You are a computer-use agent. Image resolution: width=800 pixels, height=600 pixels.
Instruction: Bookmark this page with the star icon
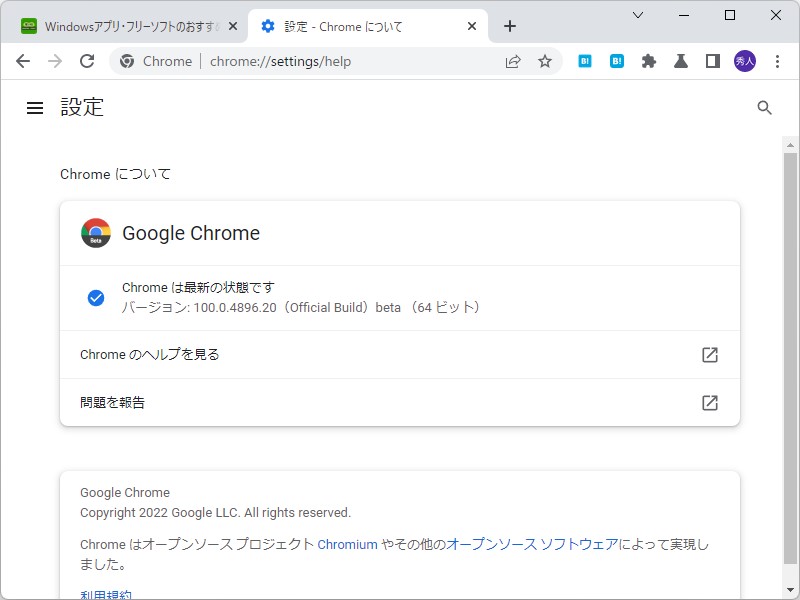point(545,61)
